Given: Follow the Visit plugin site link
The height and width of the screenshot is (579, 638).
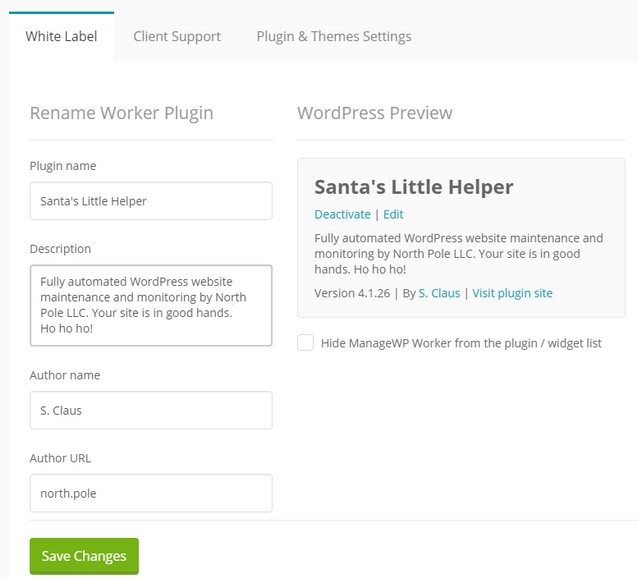Looking at the screenshot, I should 512,293.
